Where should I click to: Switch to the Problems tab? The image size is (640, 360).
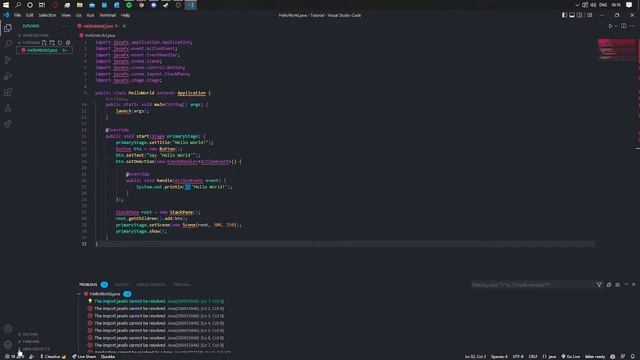pyautogui.click(x=88, y=284)
